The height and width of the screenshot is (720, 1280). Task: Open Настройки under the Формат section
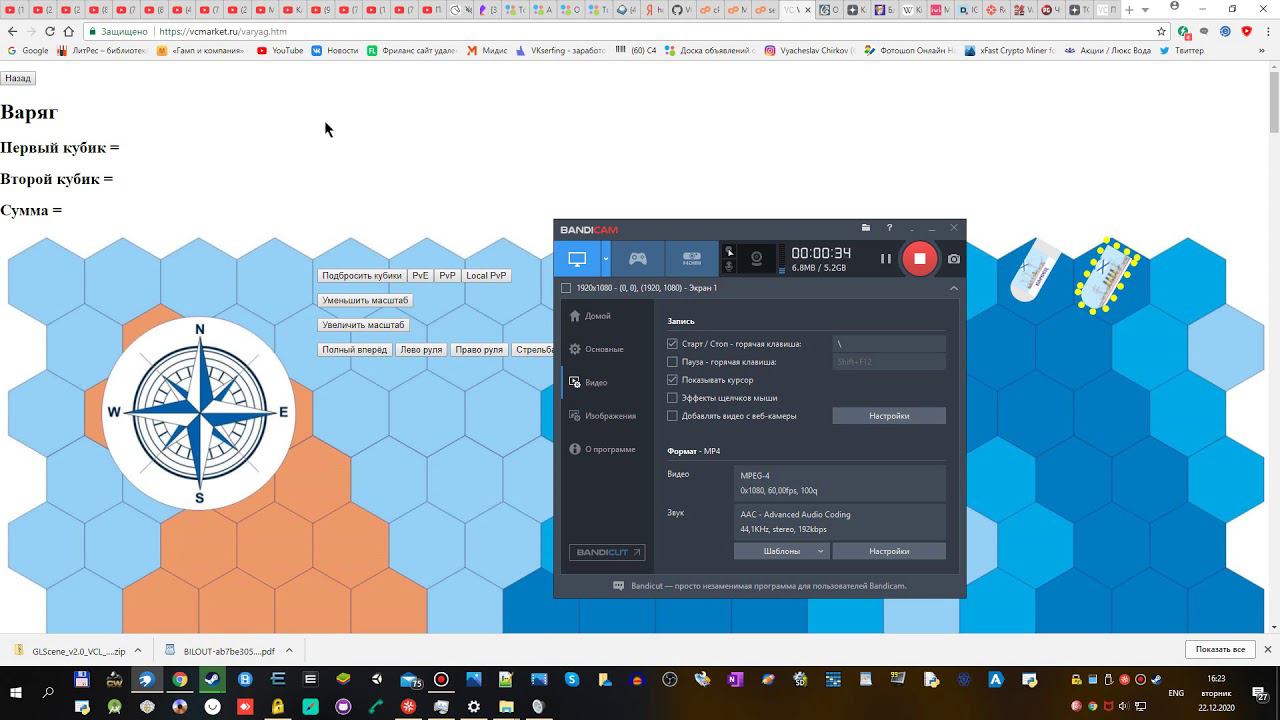[889, 551]
